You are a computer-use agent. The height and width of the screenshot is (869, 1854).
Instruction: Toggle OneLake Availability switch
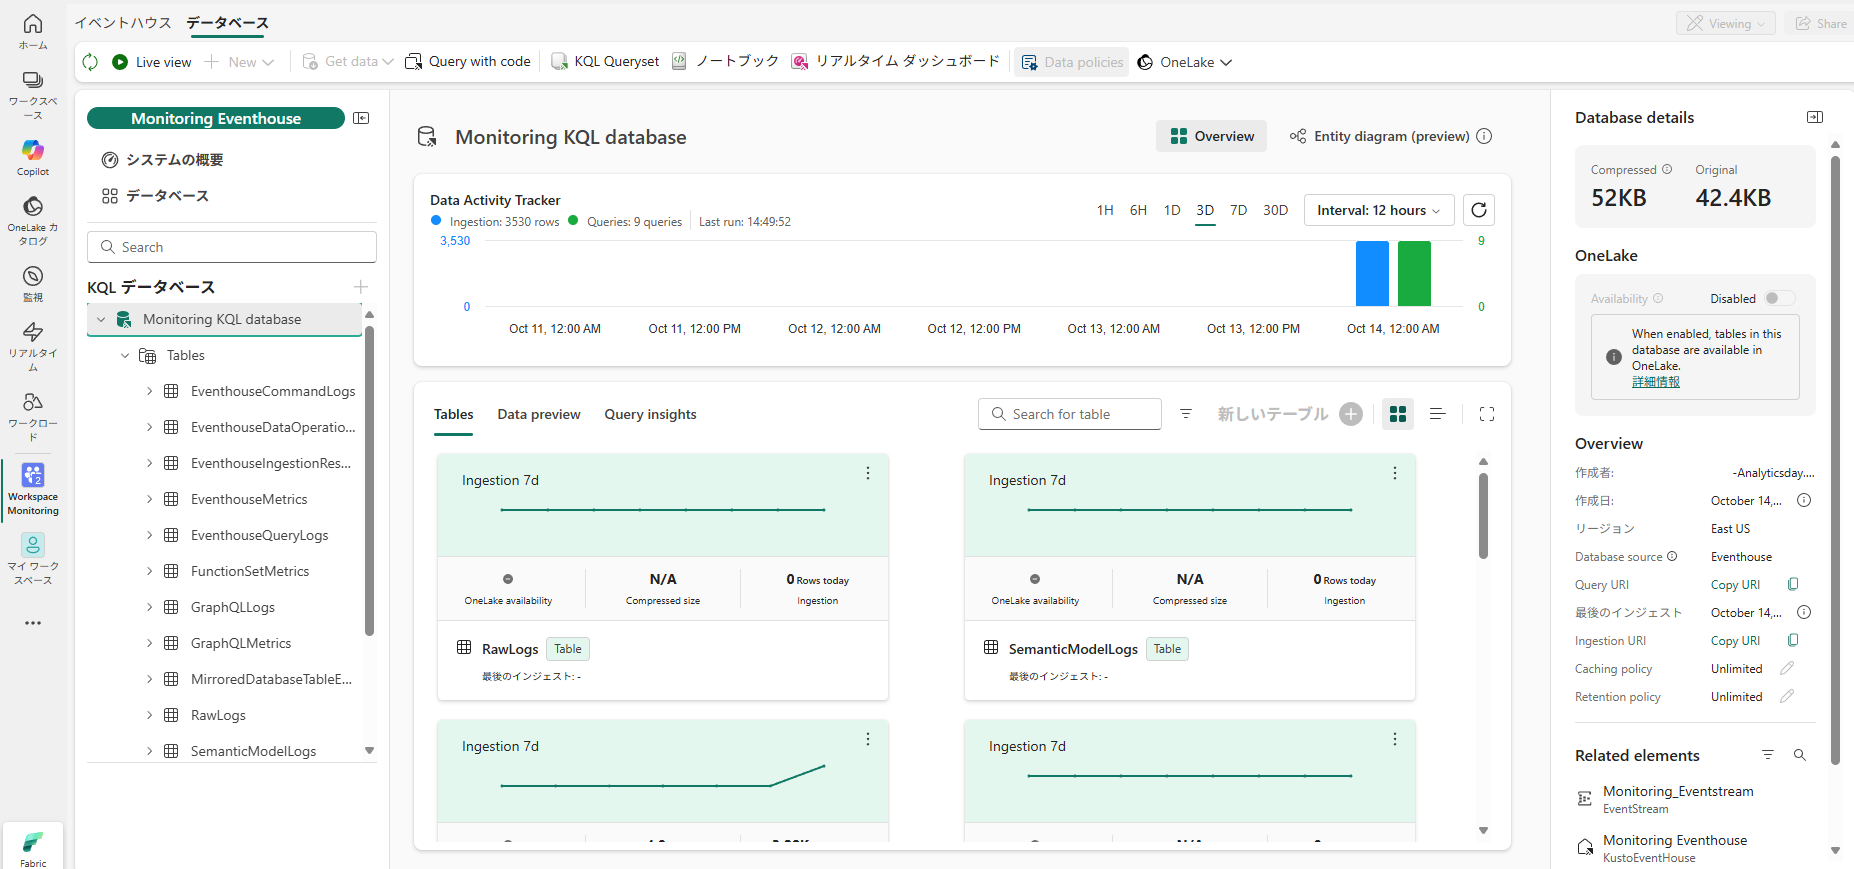1779,298
